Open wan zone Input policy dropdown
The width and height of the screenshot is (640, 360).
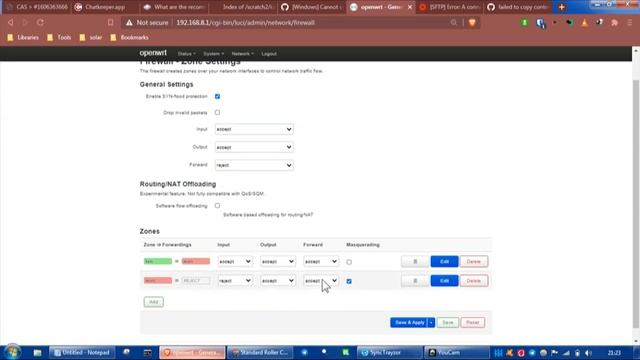click(235, 281)
